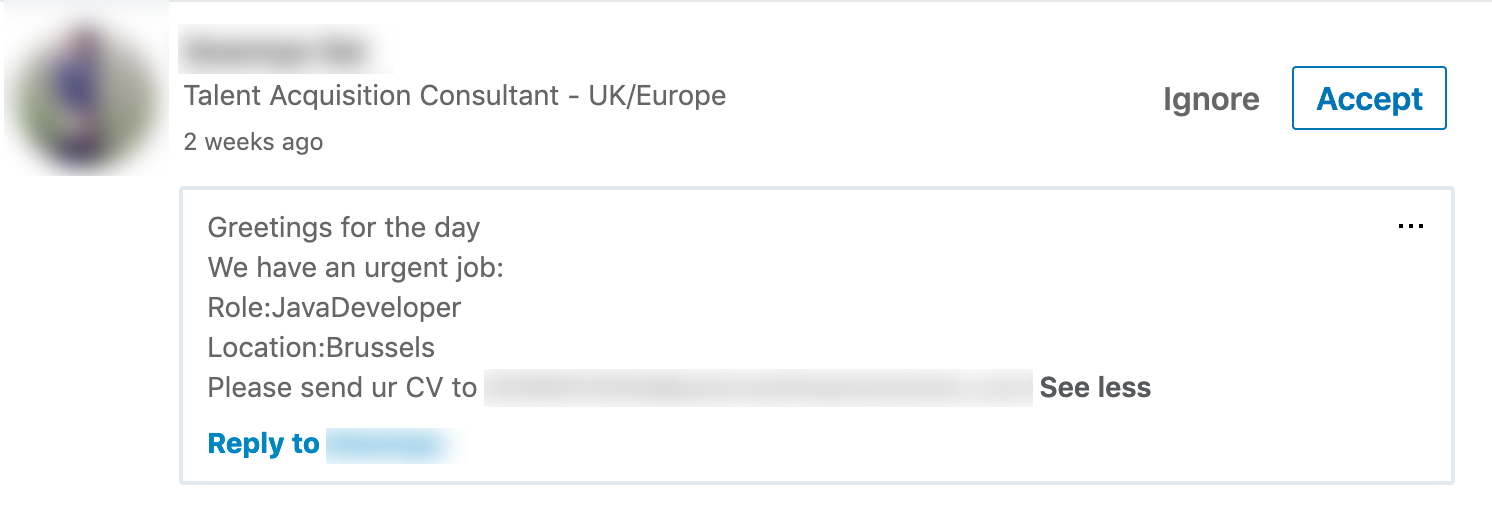Click the blurred email address in message
Image resolution: width=1492 pixels, height=508 pixels.
[x=758, y=388]
